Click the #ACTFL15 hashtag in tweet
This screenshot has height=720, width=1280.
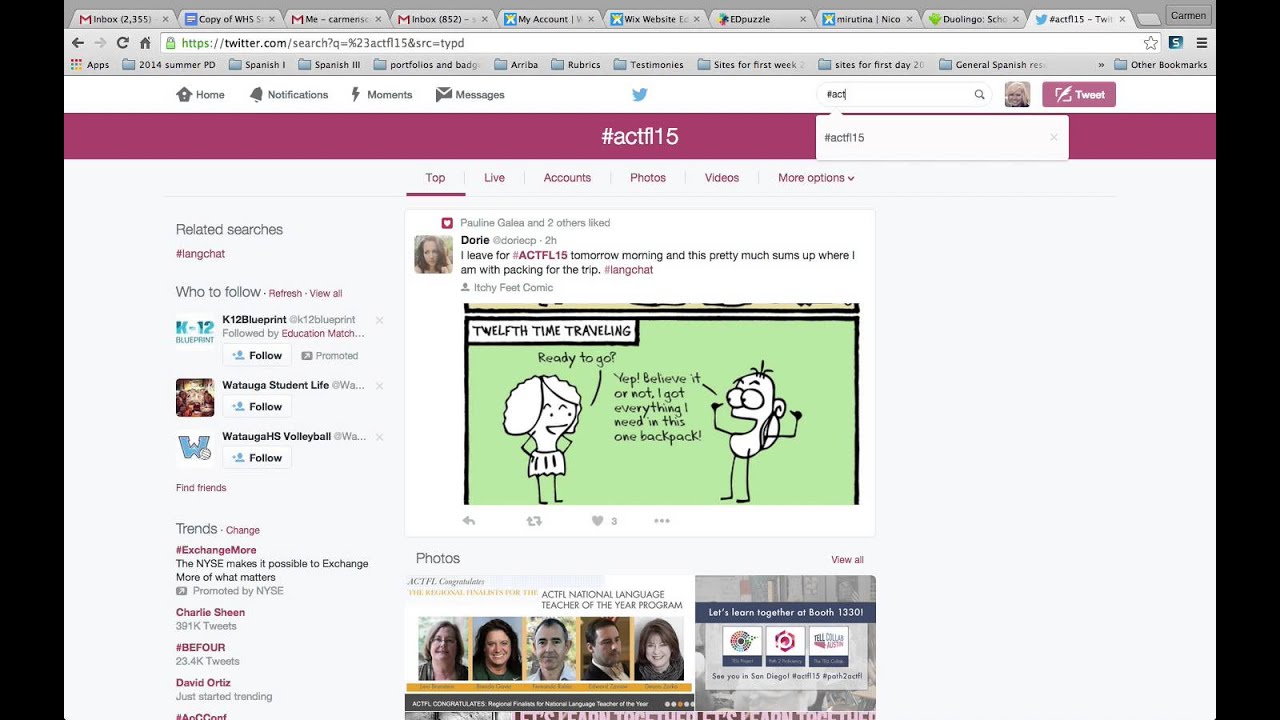click(540, 256)
